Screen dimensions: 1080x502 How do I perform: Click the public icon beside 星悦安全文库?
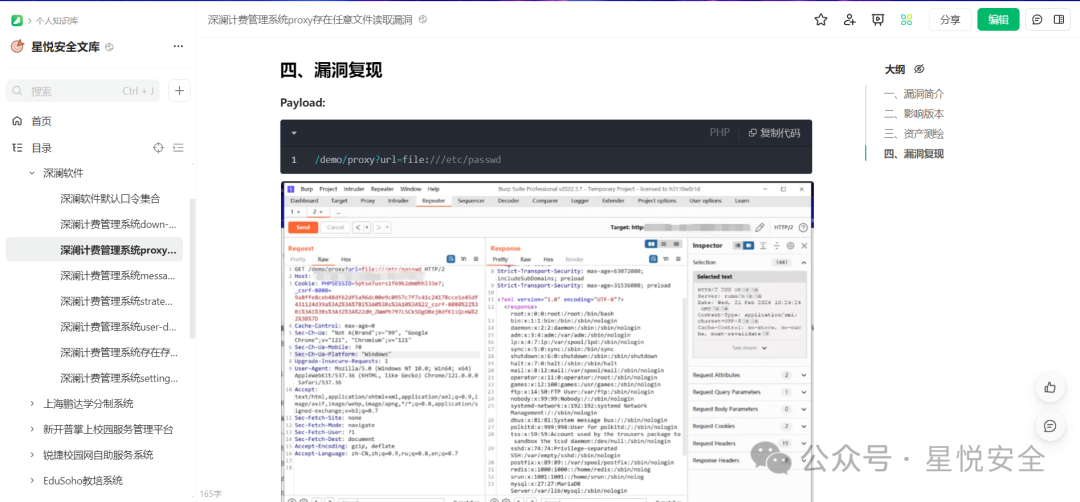click(x=109, y=47)
